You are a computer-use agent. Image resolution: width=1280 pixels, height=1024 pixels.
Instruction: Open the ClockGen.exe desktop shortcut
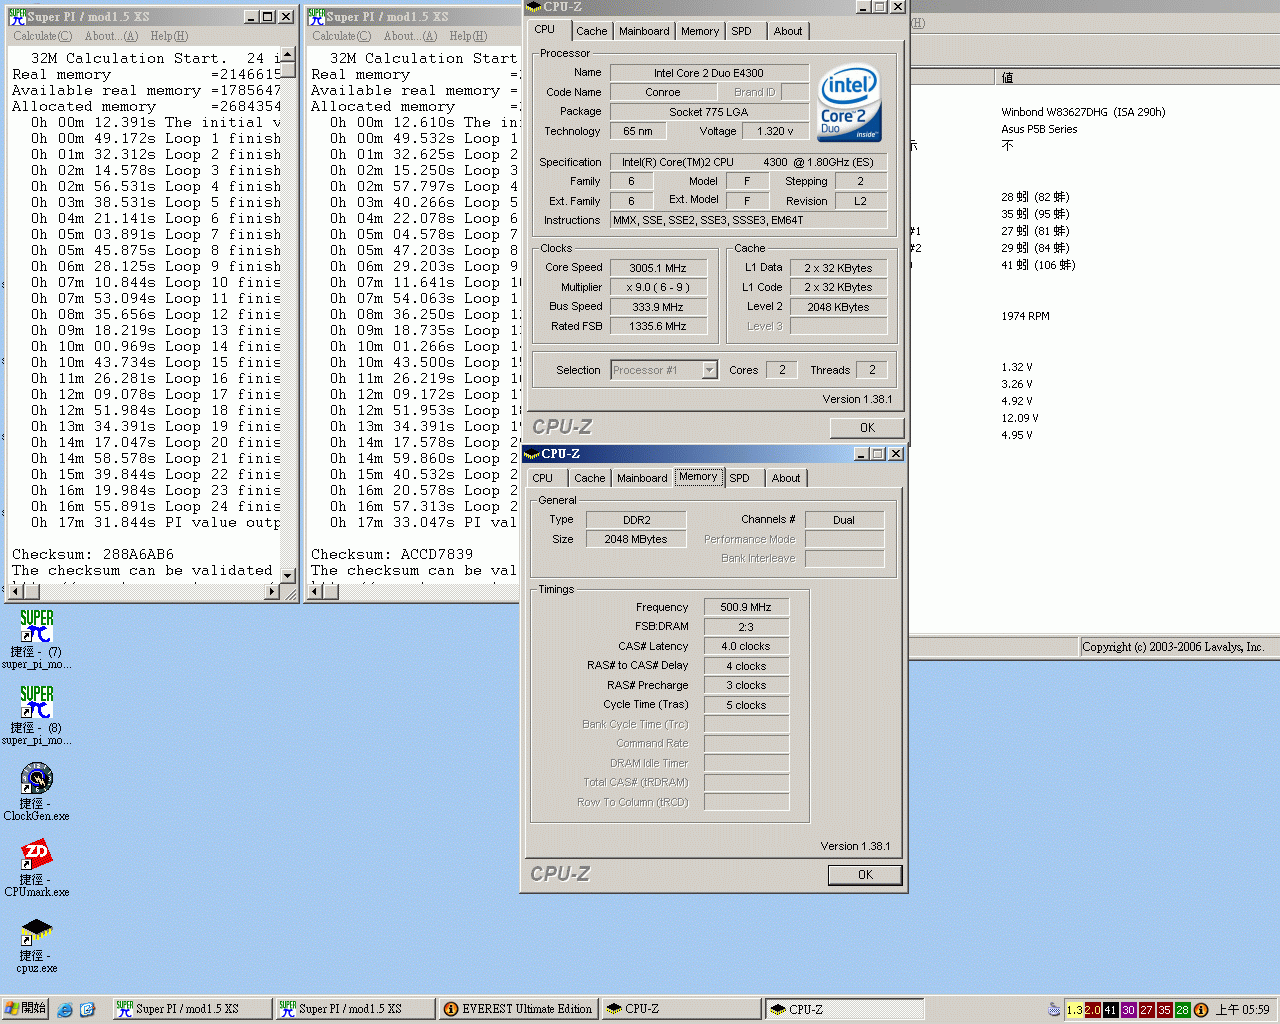[x=37, y=791]
